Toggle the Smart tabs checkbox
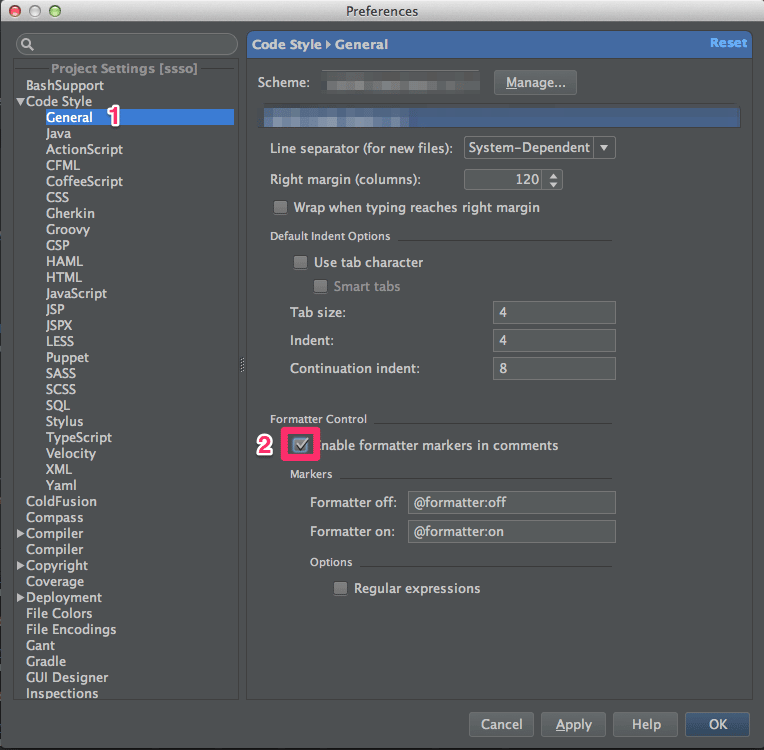 tap(320, 286)
